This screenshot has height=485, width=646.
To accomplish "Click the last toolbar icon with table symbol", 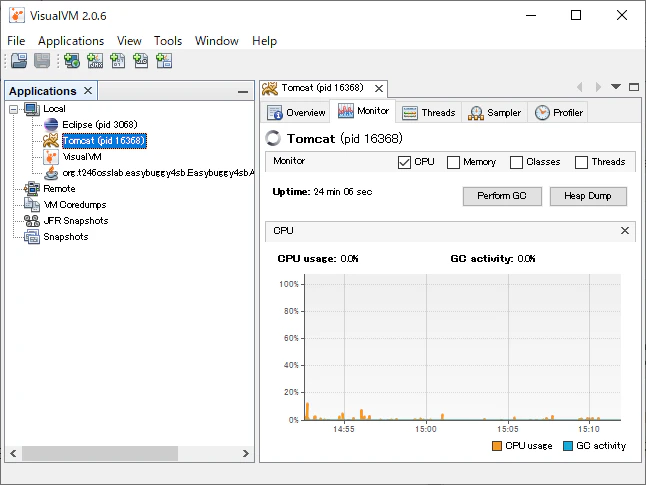I will [x=164, y=61].
